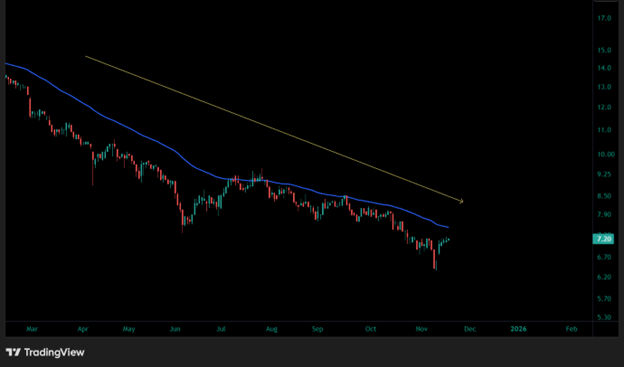Select the 7.90 price scale value

(604, 215)
